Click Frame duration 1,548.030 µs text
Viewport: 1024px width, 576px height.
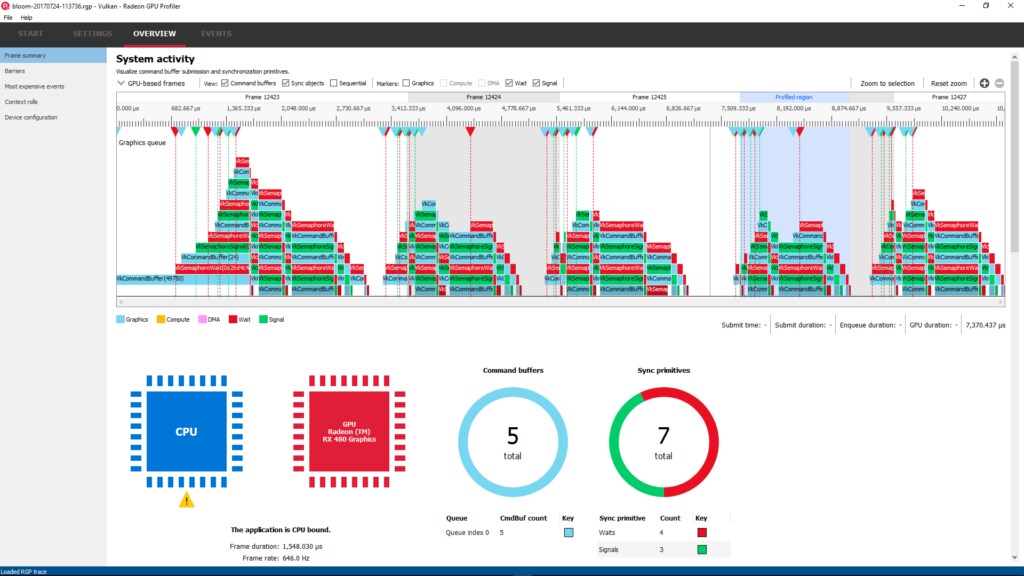pyautogui.click(x=276, y=546)
